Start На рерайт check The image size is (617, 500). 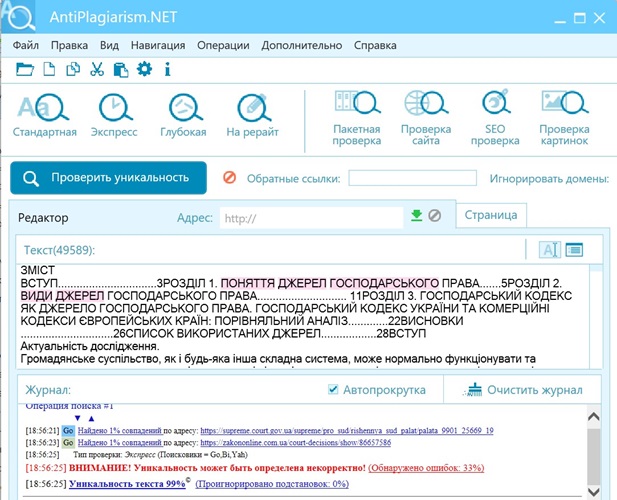[253, 116]
